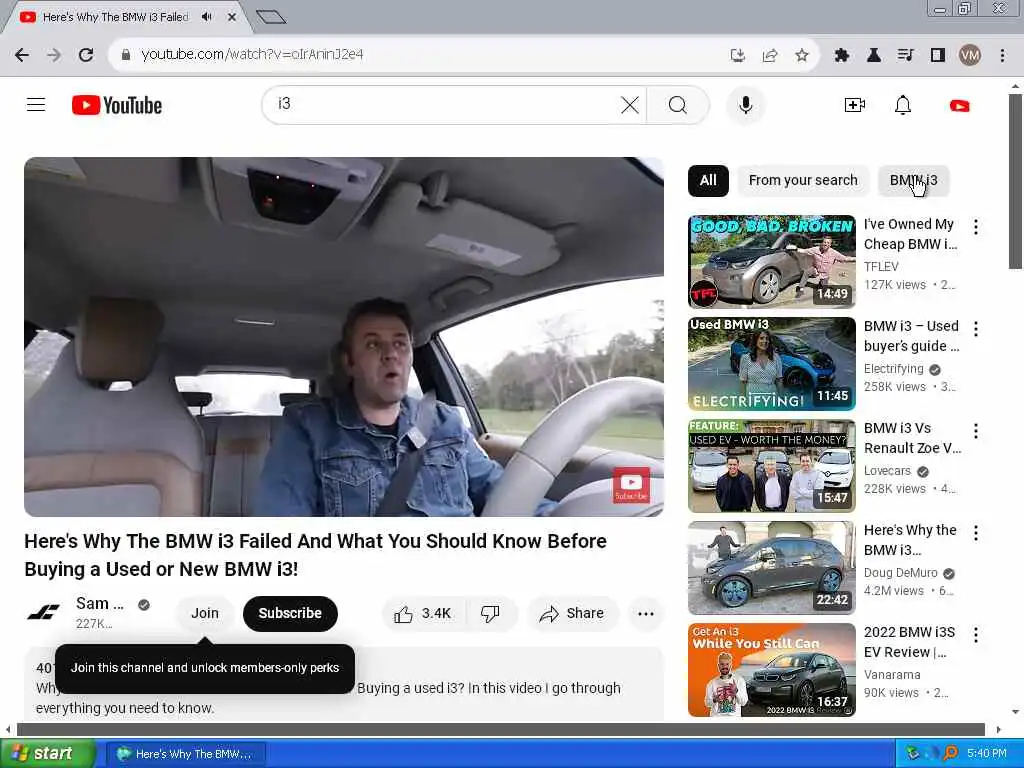Open Doug DeMuro's 22:42 video thumbnail
This screenshot has width=1024, height=768.
[x=771, y=568]
